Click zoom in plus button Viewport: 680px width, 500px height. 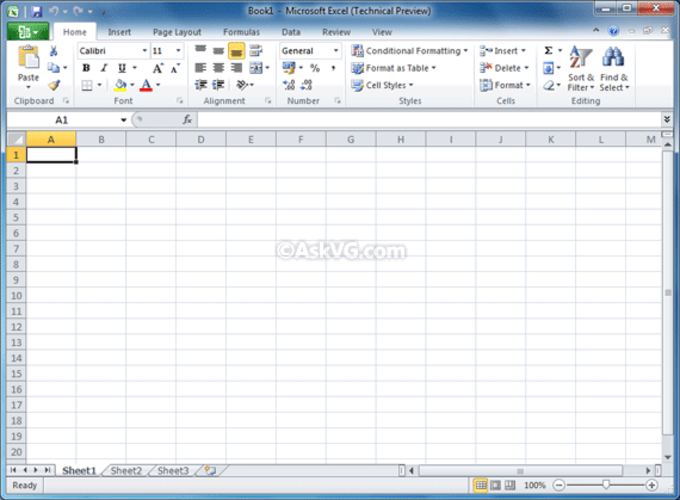click(651, 485)
